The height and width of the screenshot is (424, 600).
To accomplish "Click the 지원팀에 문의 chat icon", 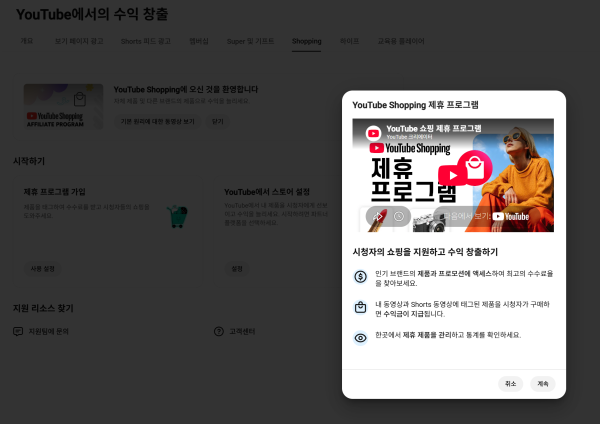I will tap(18, 331).
